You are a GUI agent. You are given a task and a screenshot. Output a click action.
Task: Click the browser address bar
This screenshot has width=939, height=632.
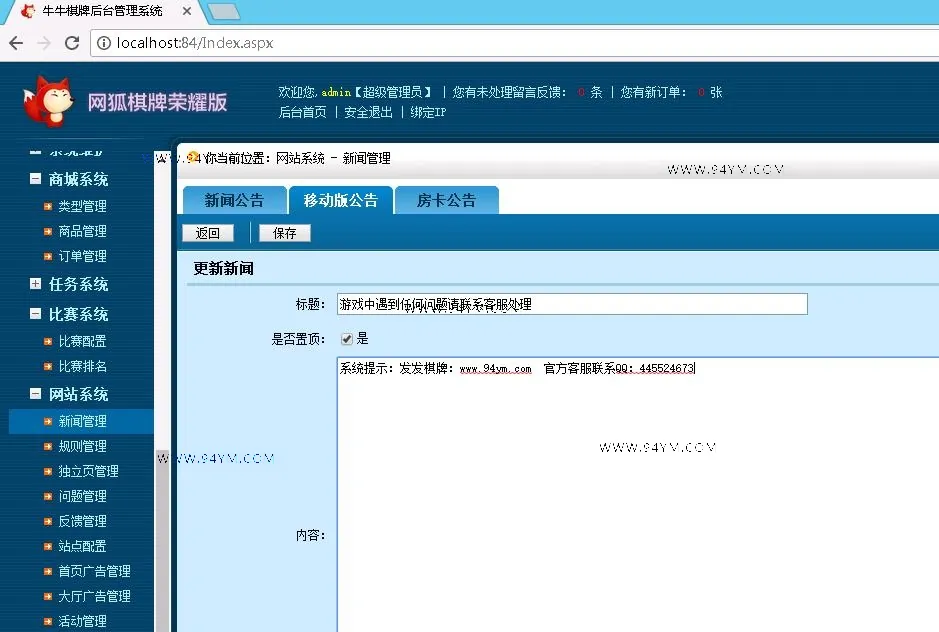(x=515, y=43)
